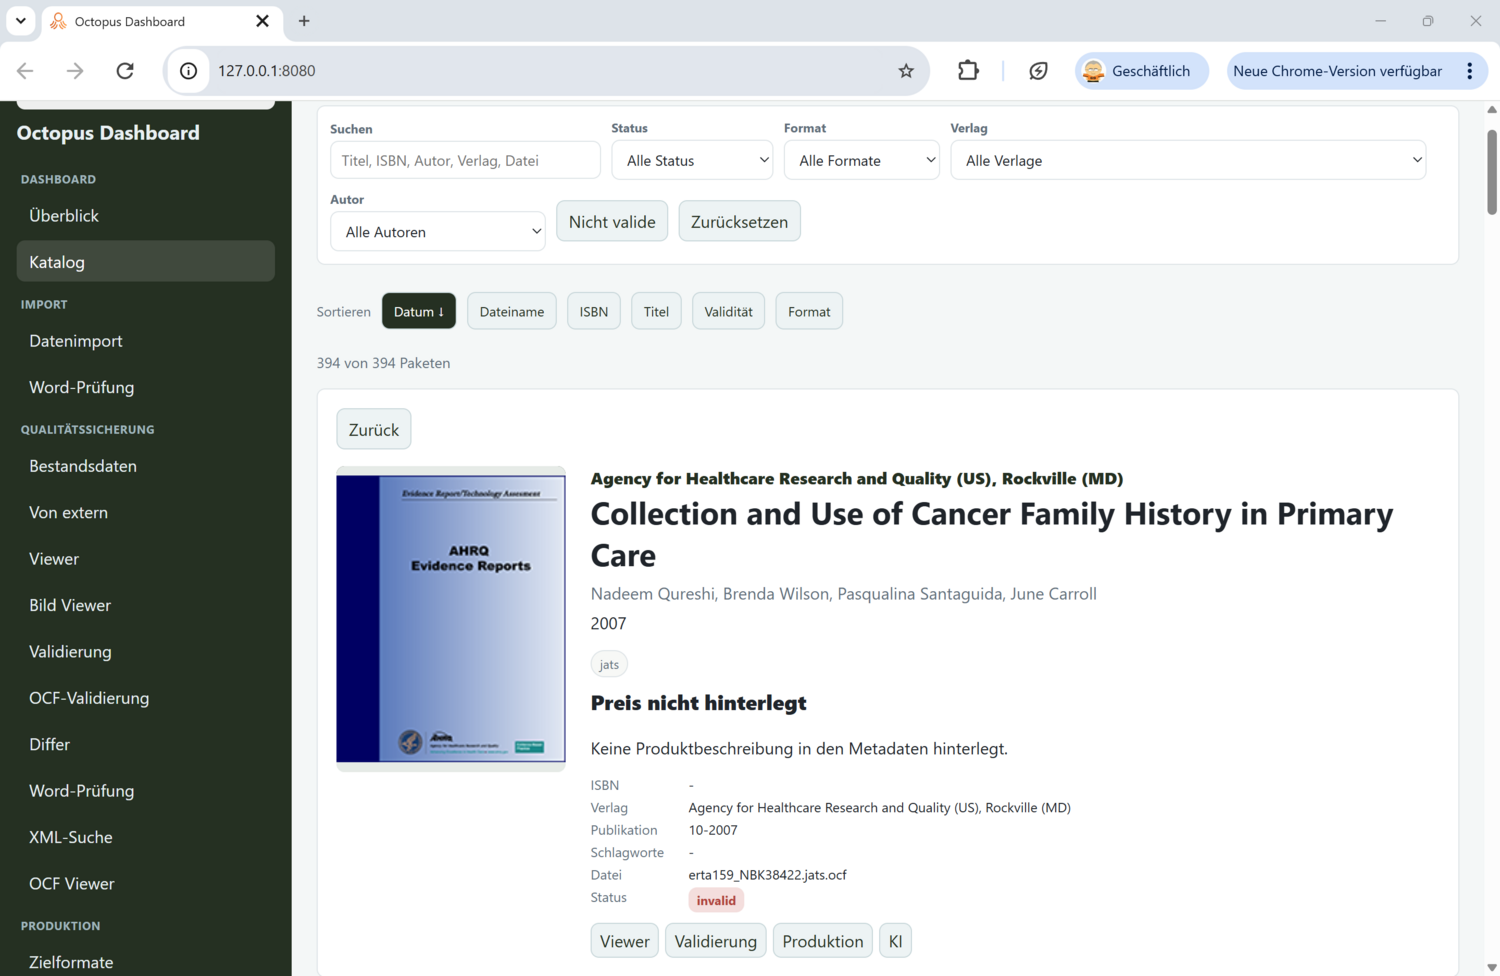1500x976 pixels.
Task: Go back to the previous browser page
Action: (25, 71)
